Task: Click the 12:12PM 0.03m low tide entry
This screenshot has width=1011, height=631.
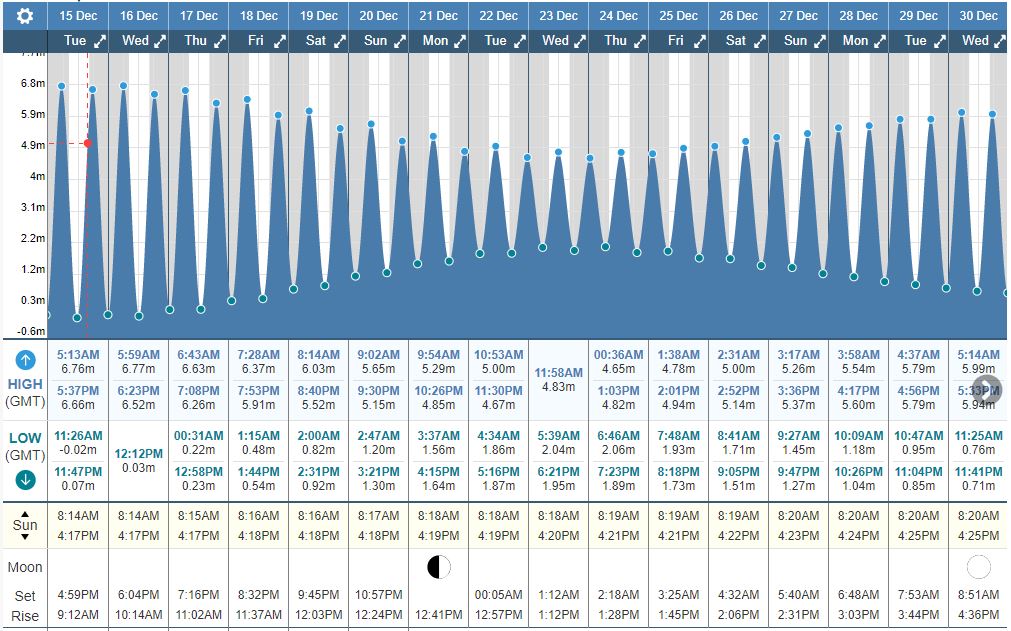Action: pos(139,461)
